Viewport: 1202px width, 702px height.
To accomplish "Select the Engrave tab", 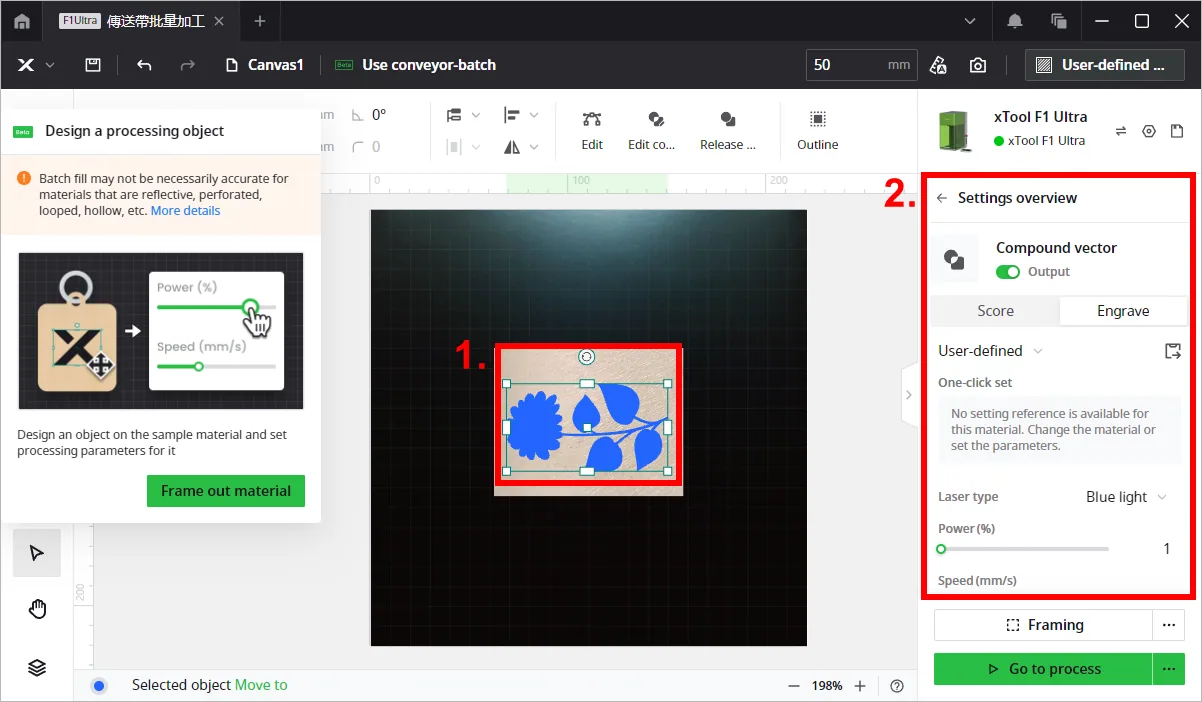I will [1123, 311].
